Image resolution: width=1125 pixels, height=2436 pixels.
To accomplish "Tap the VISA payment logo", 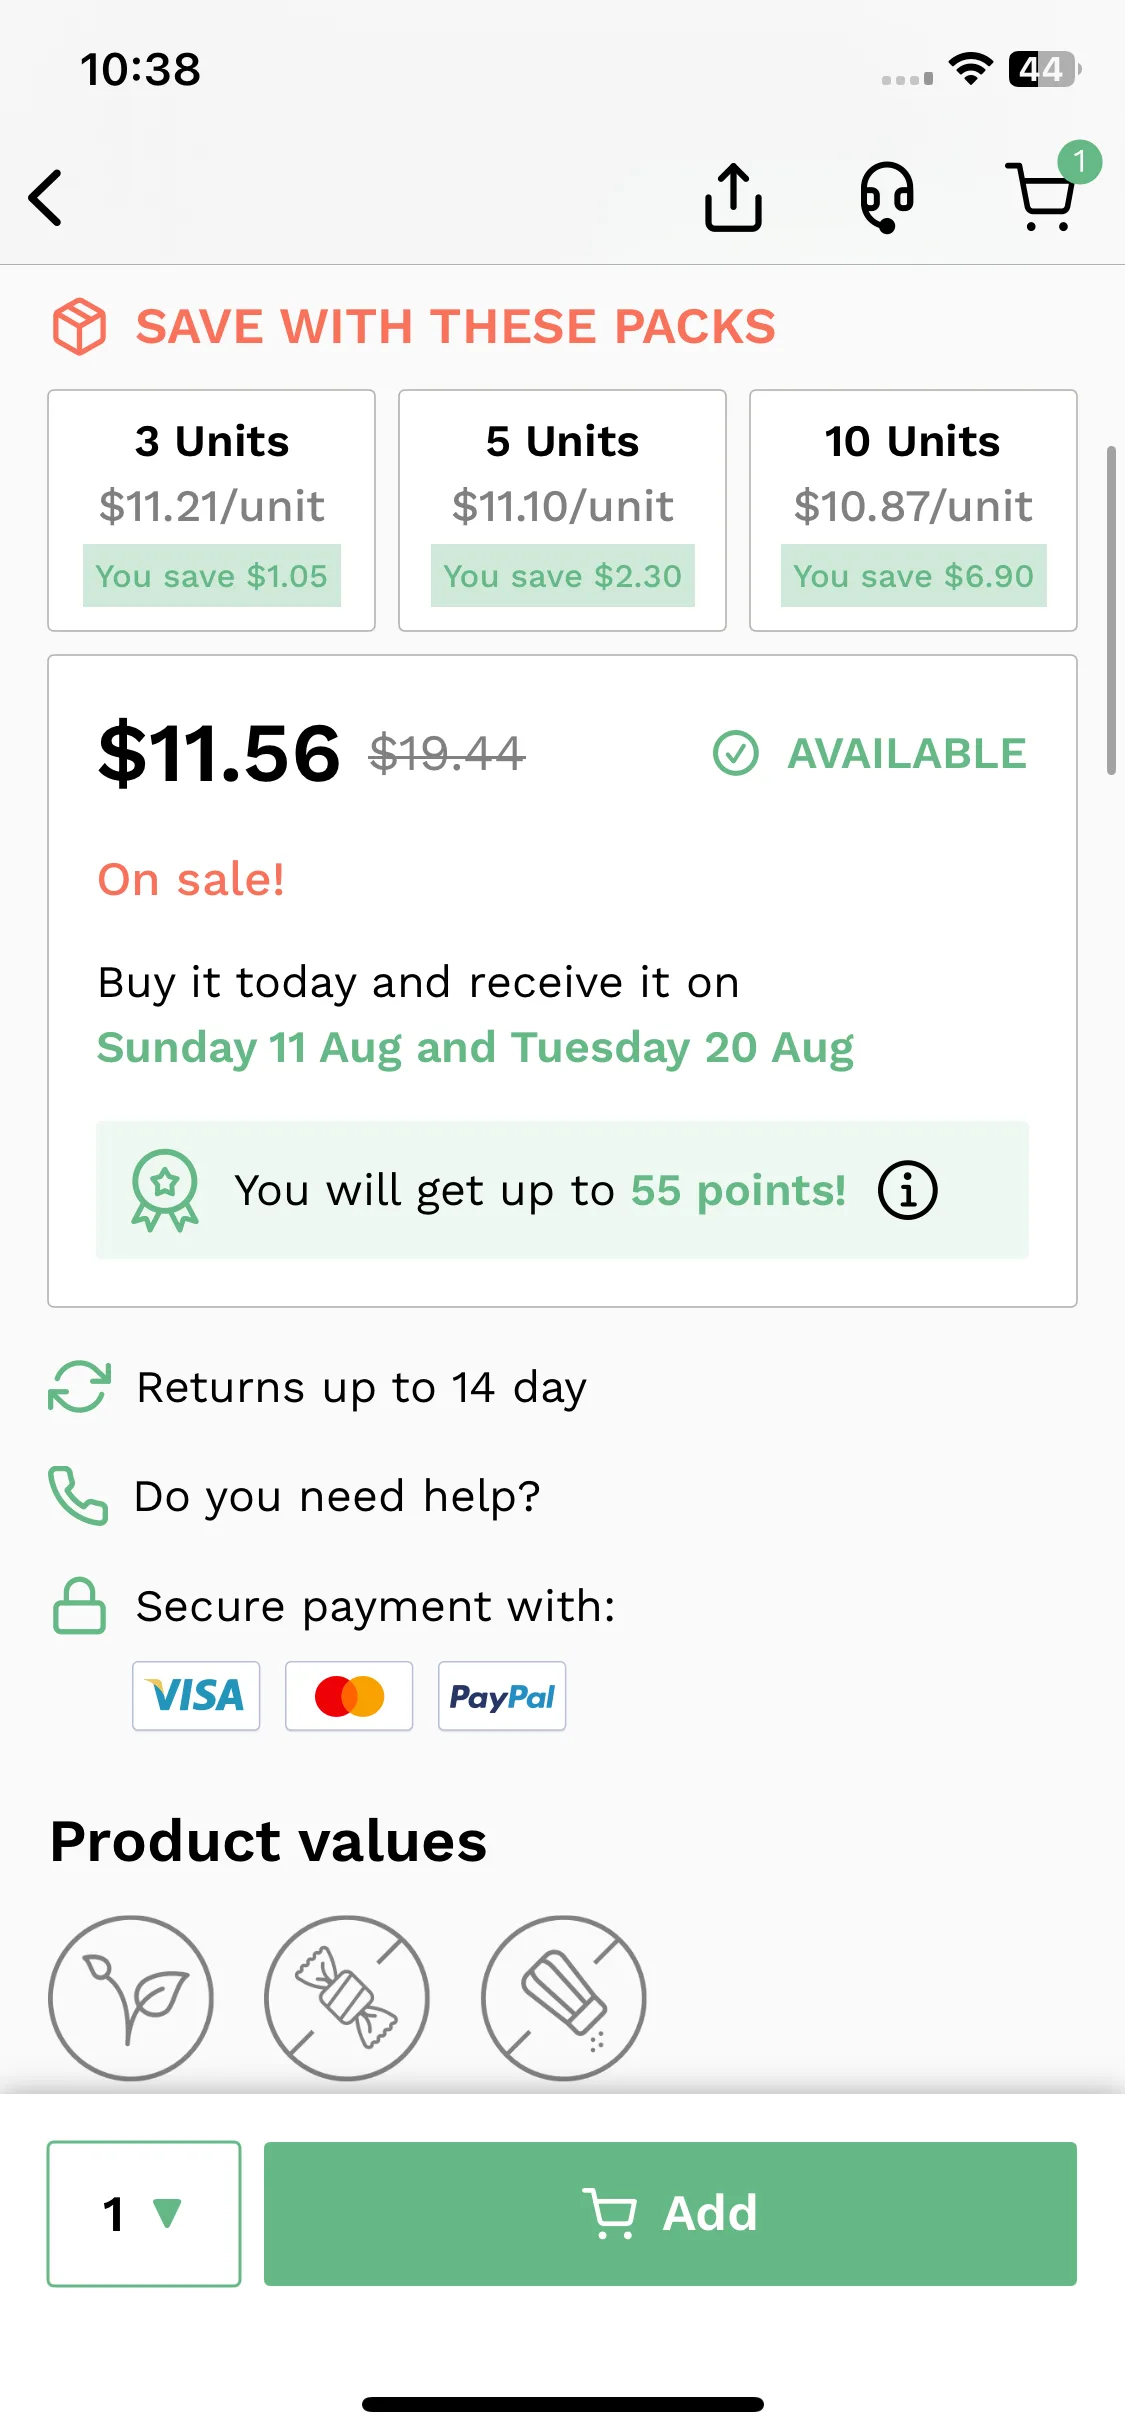I will coord(196,1696).
